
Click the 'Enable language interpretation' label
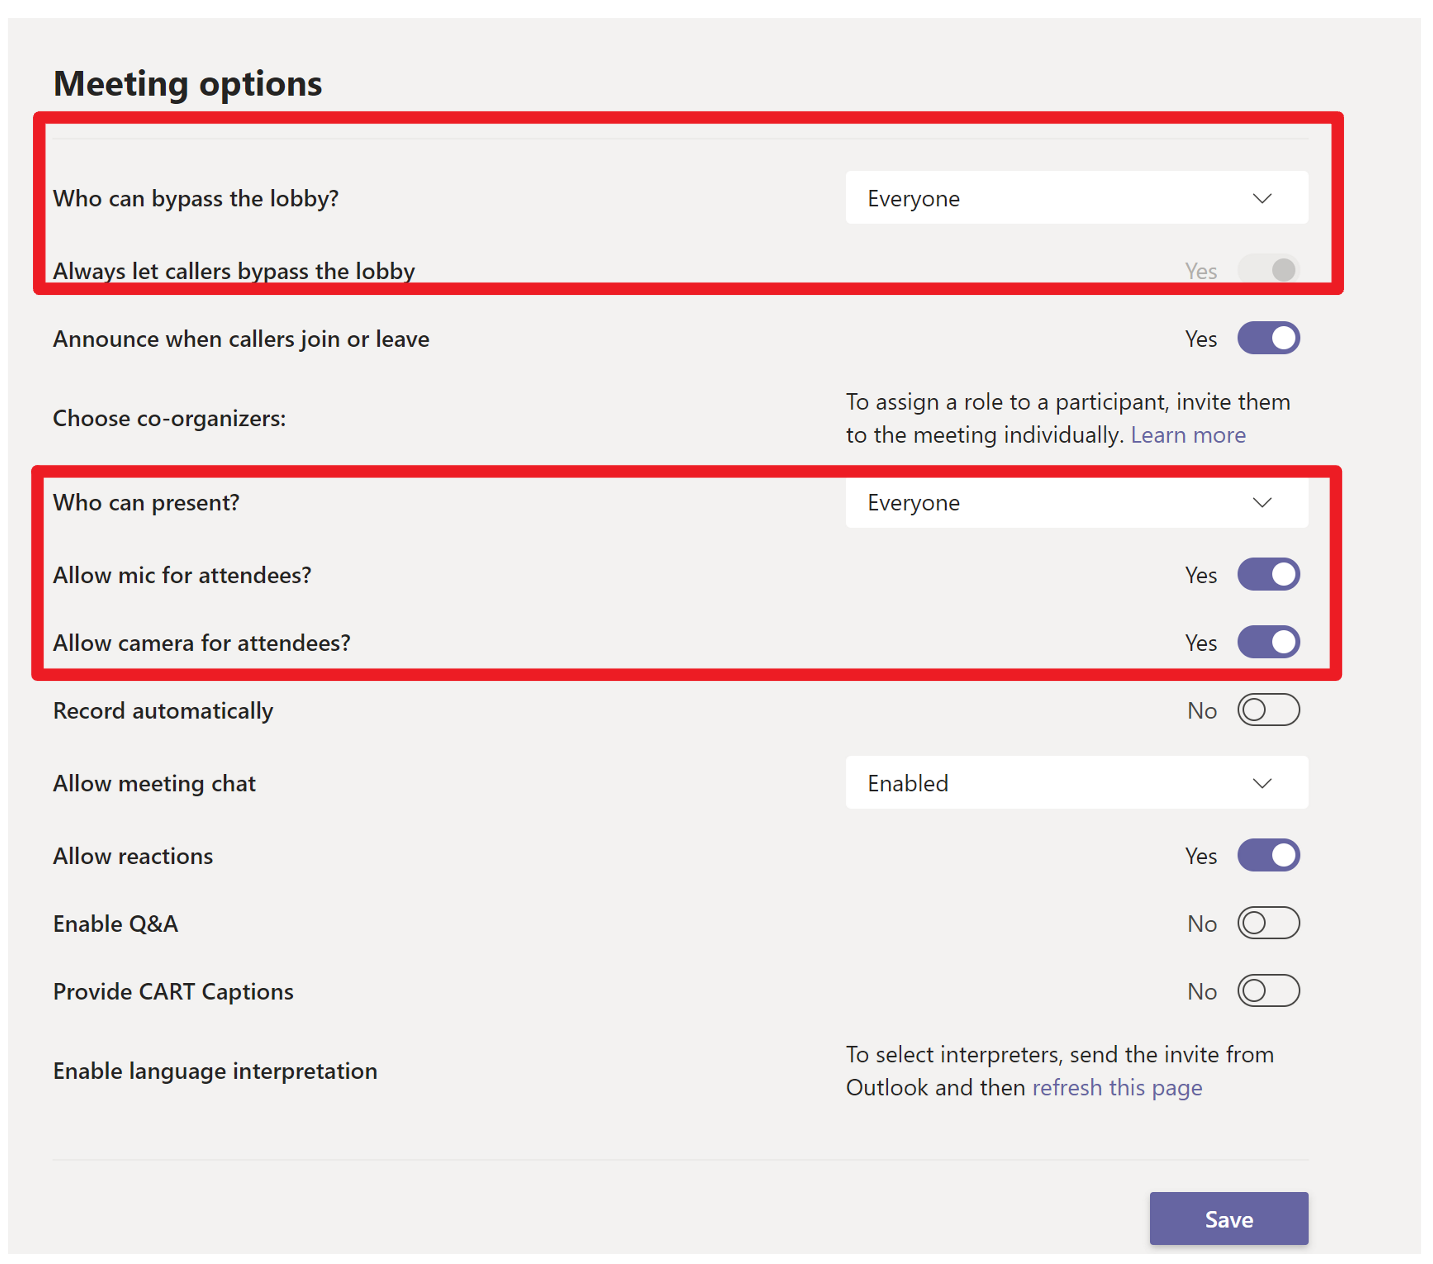point(215,1071)
